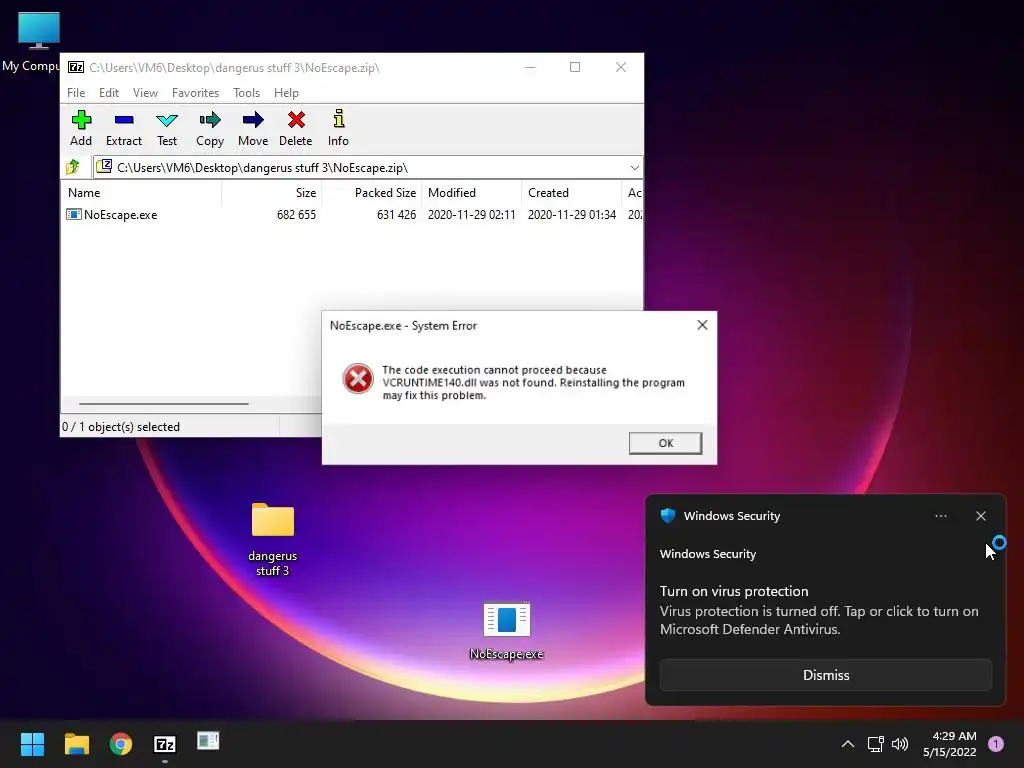Go up one folder level in 7-Zip
The width and height of the screenshot is (1024, 768).
coord(73,167)
